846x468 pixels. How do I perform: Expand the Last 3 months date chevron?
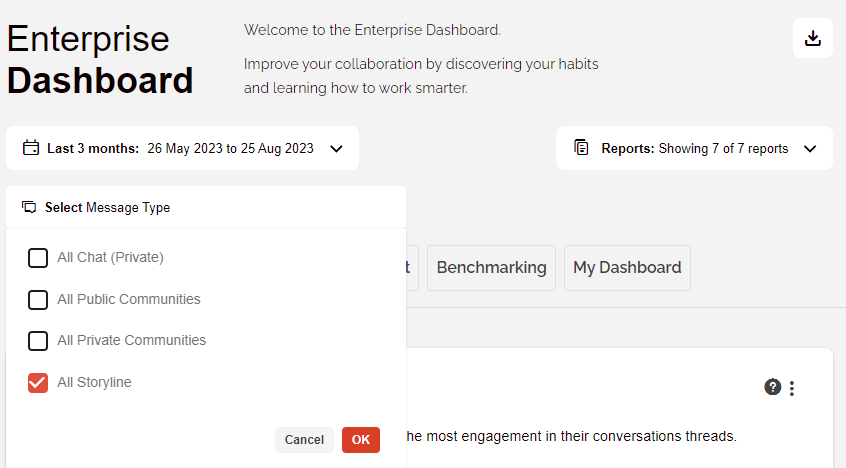tap(336, 148)
